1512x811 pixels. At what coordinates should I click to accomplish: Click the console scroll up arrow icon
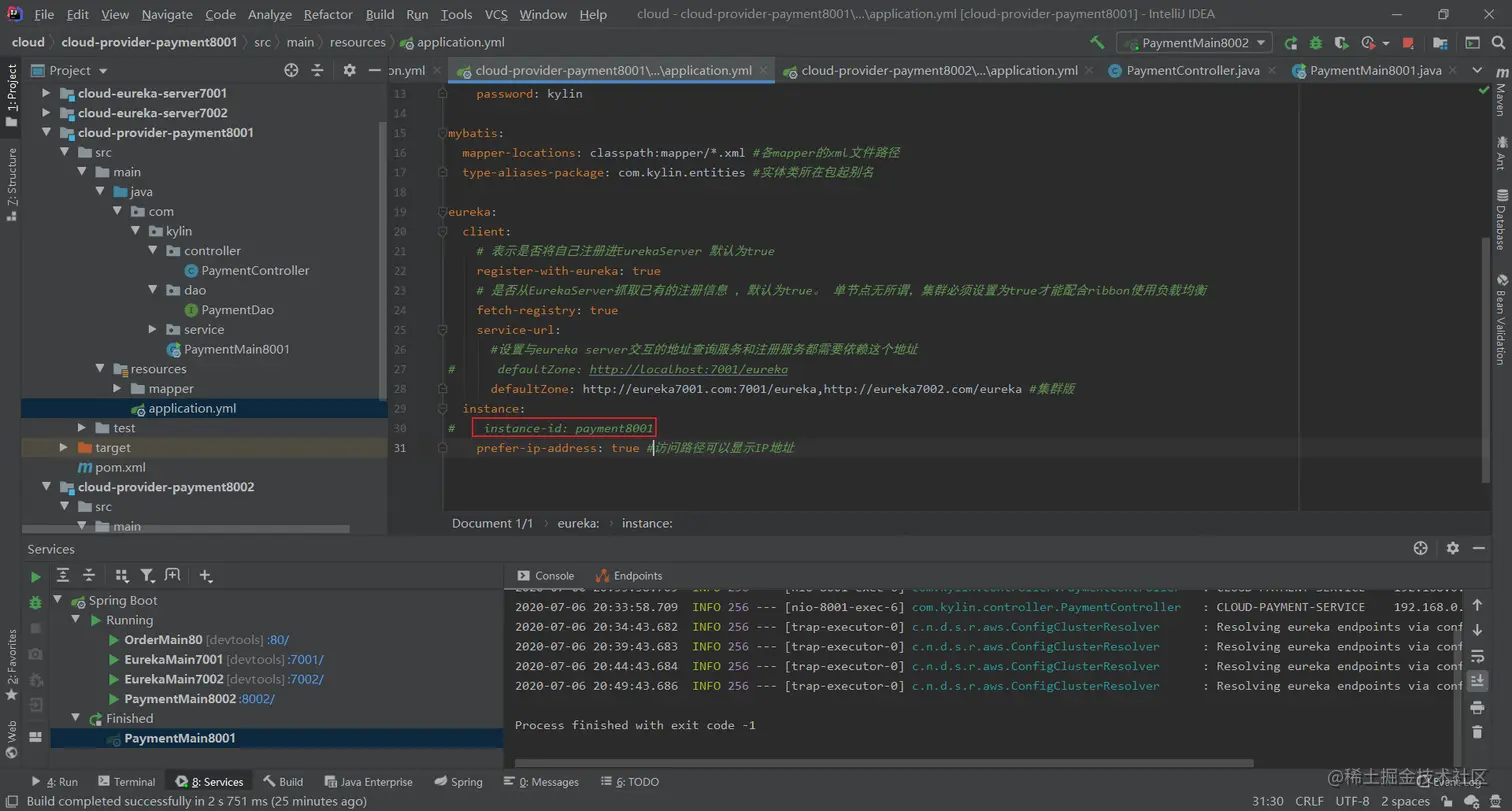[x=1477, y=603]
